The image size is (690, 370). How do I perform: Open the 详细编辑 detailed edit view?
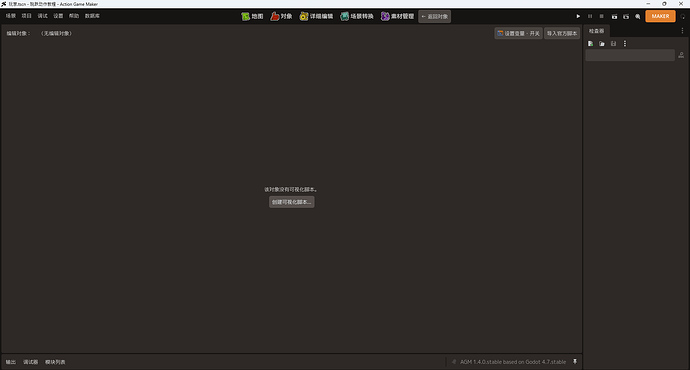click(316, 16)
